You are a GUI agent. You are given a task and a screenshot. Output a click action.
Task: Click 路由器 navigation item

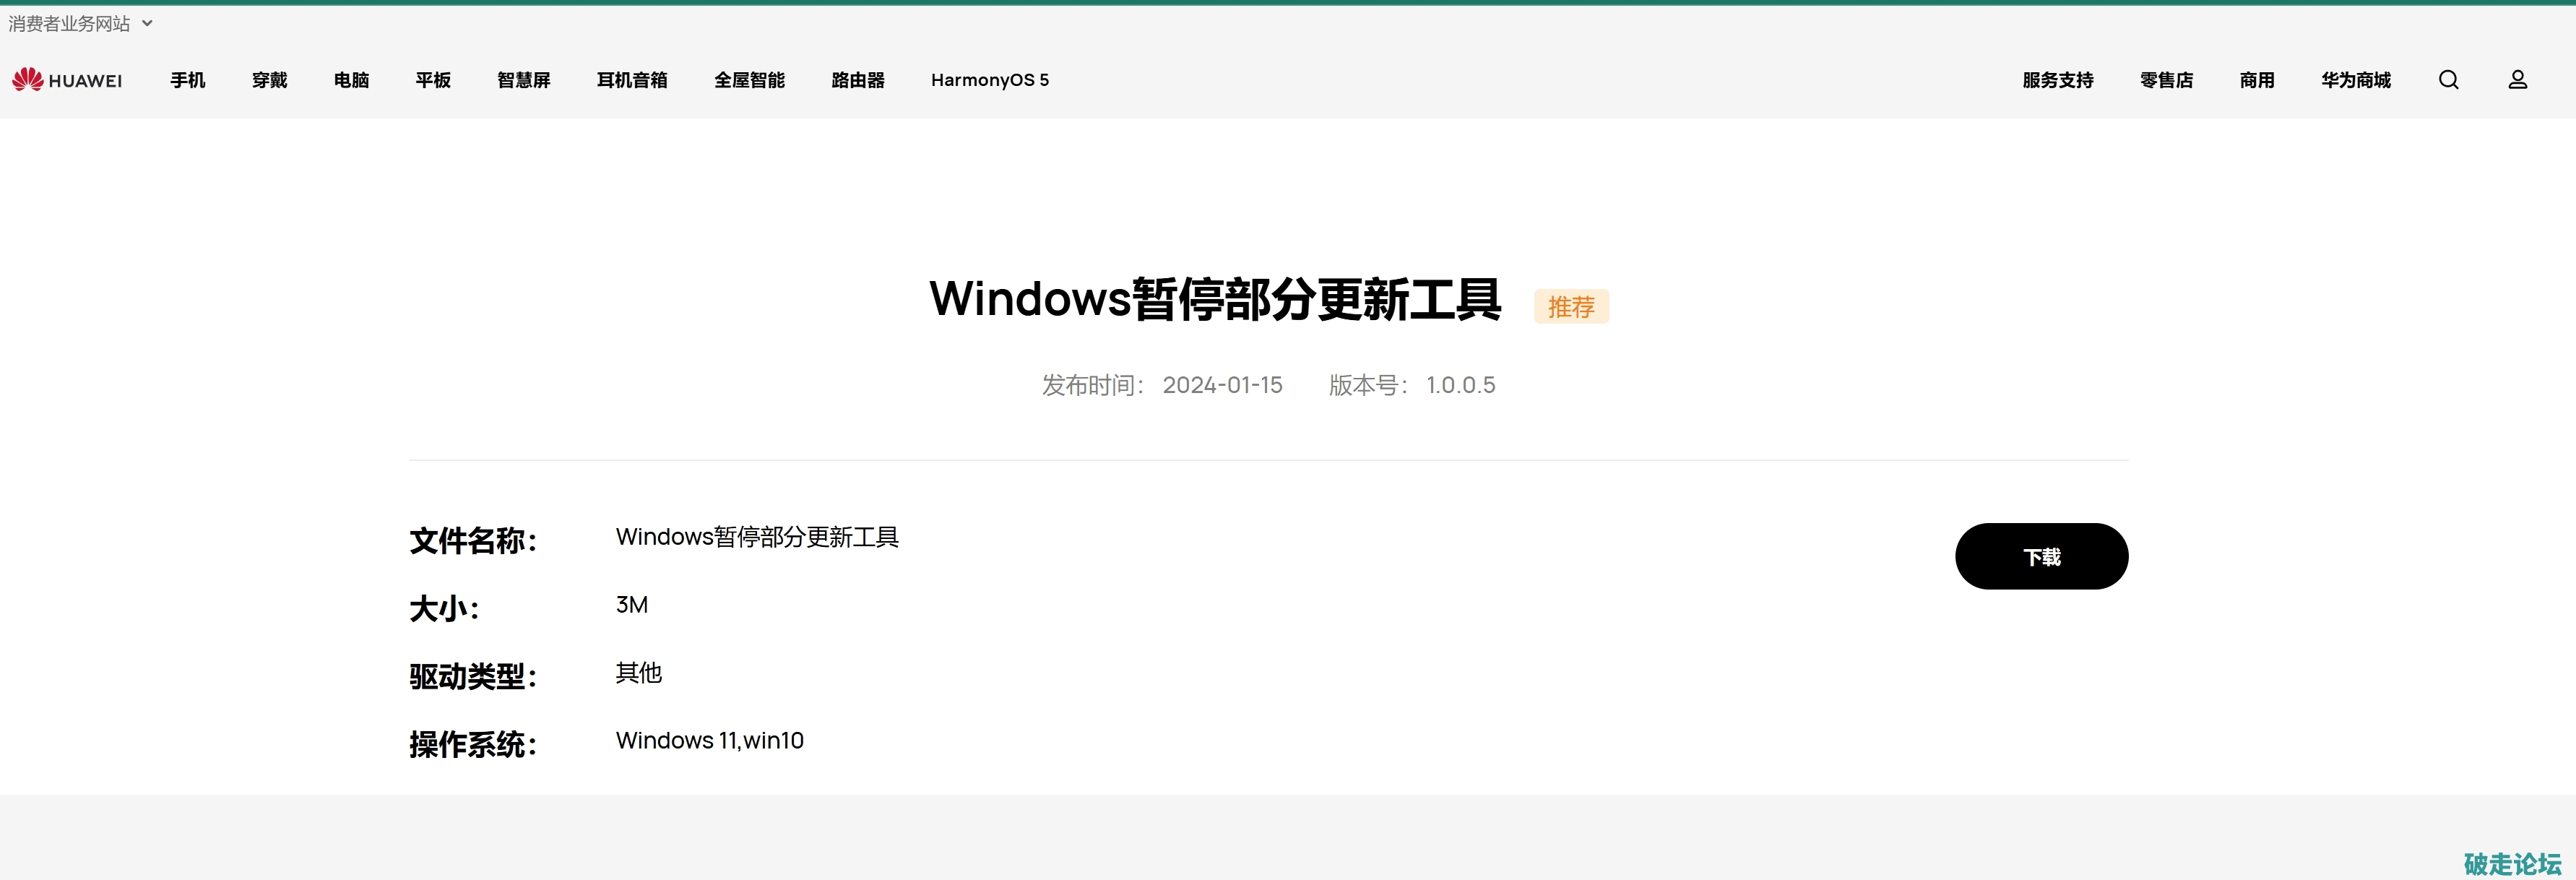(x=858, y=80)
